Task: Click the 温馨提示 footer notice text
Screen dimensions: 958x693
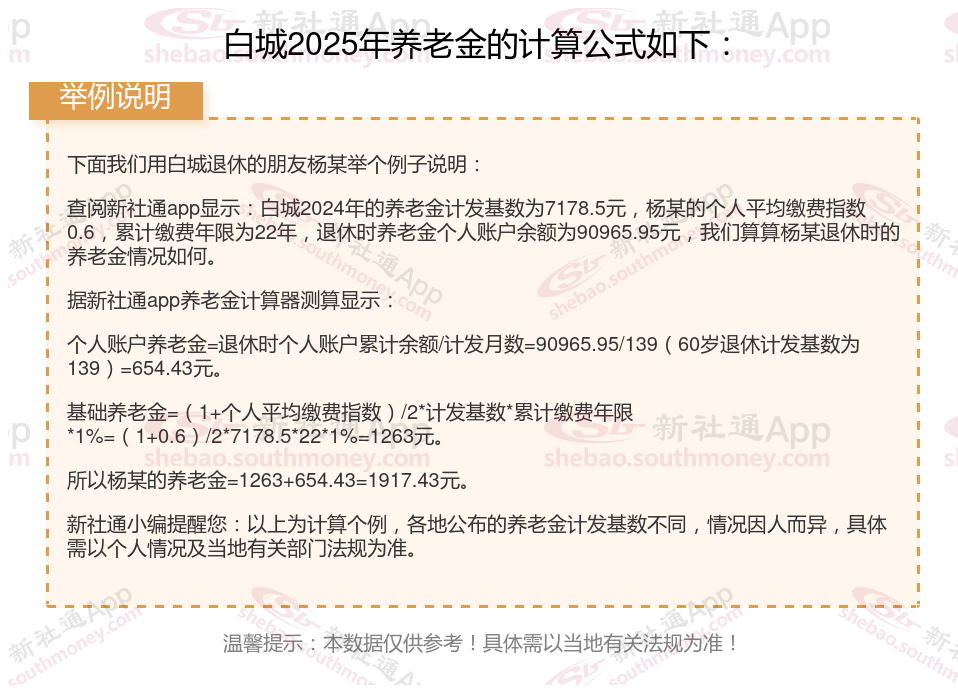Action: point(481,643)
